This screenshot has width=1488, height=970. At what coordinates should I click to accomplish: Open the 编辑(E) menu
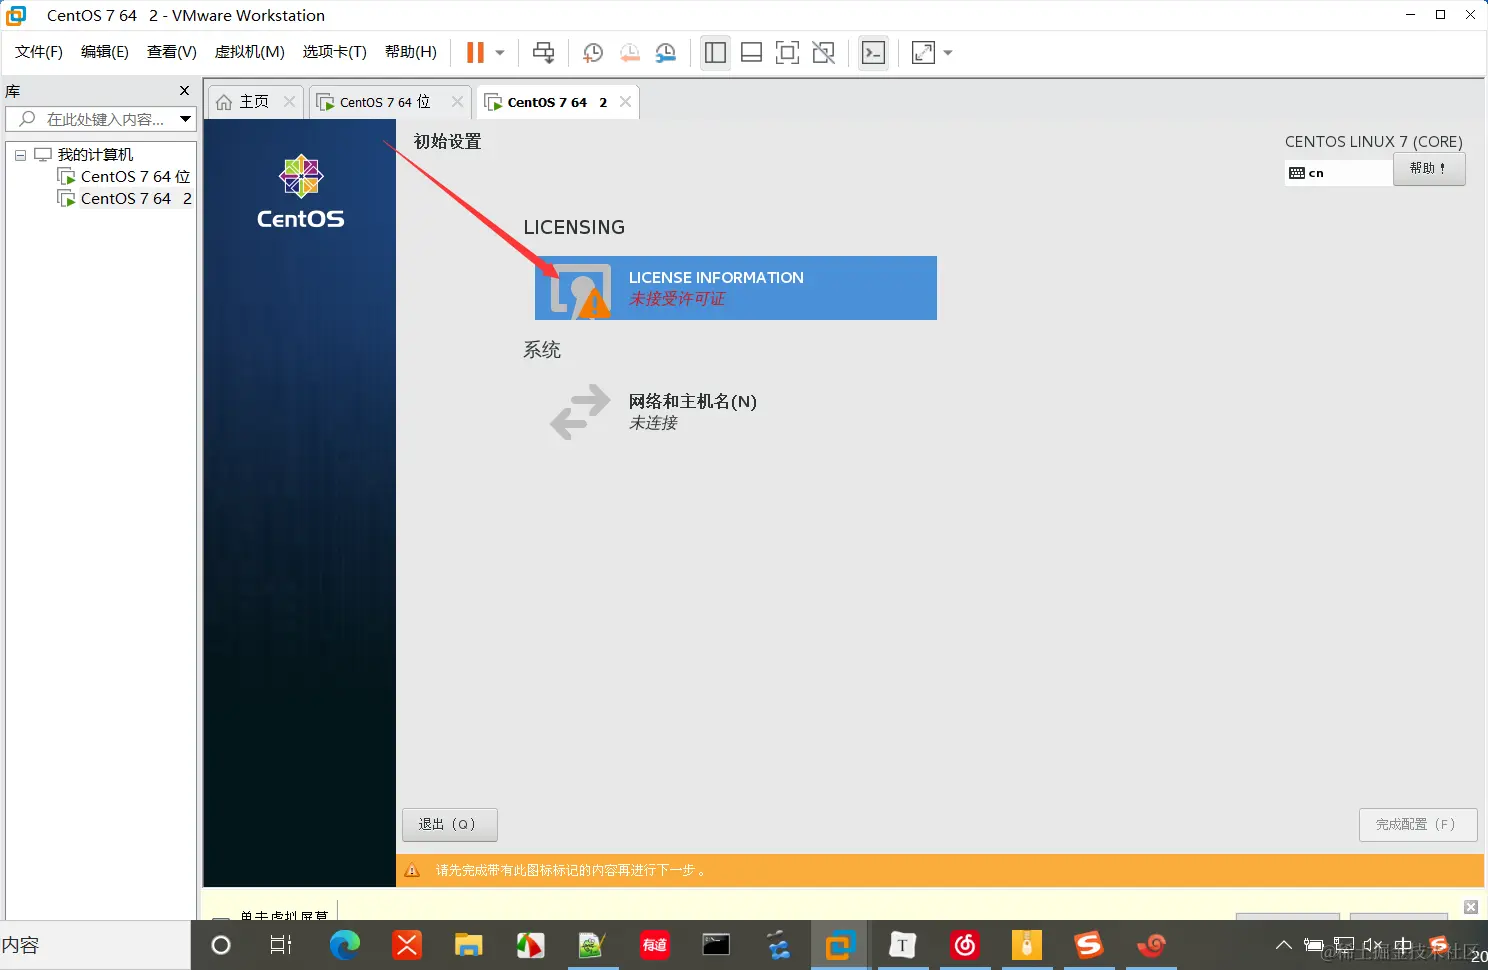point(105,52)
